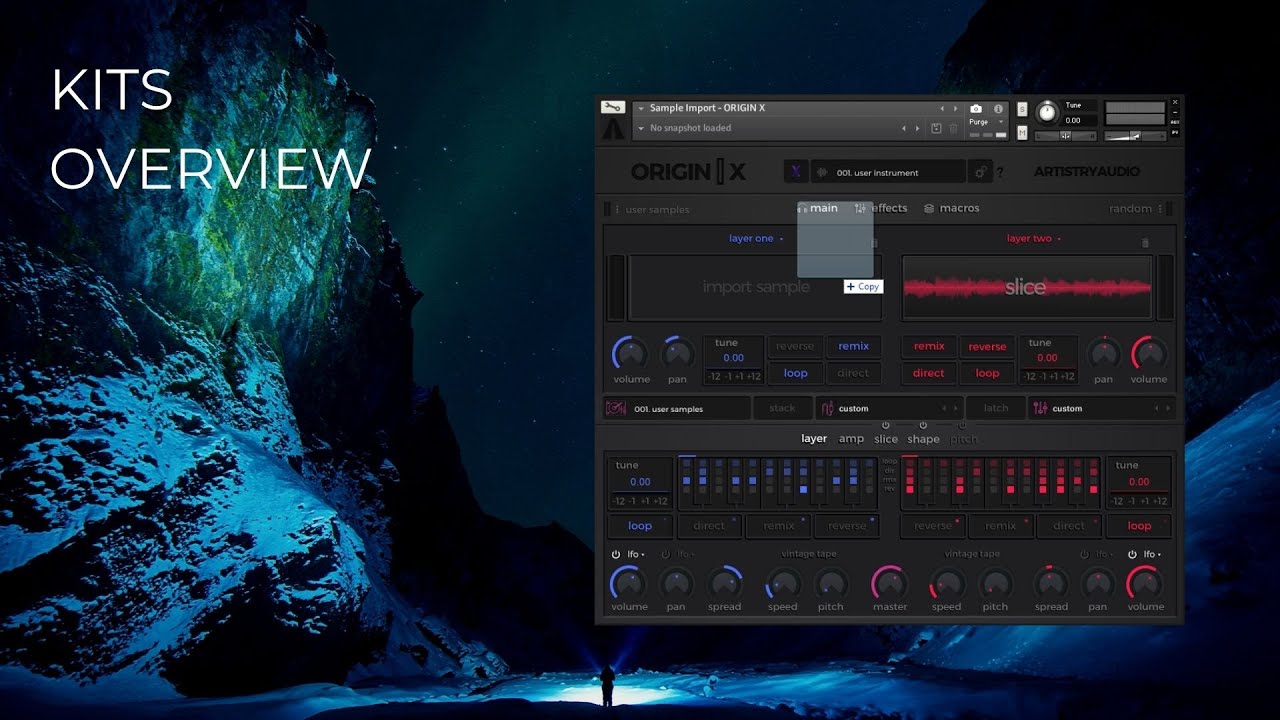
Task: Adjust the Kontakt header Tune knob
Action: pos(1047,112)
